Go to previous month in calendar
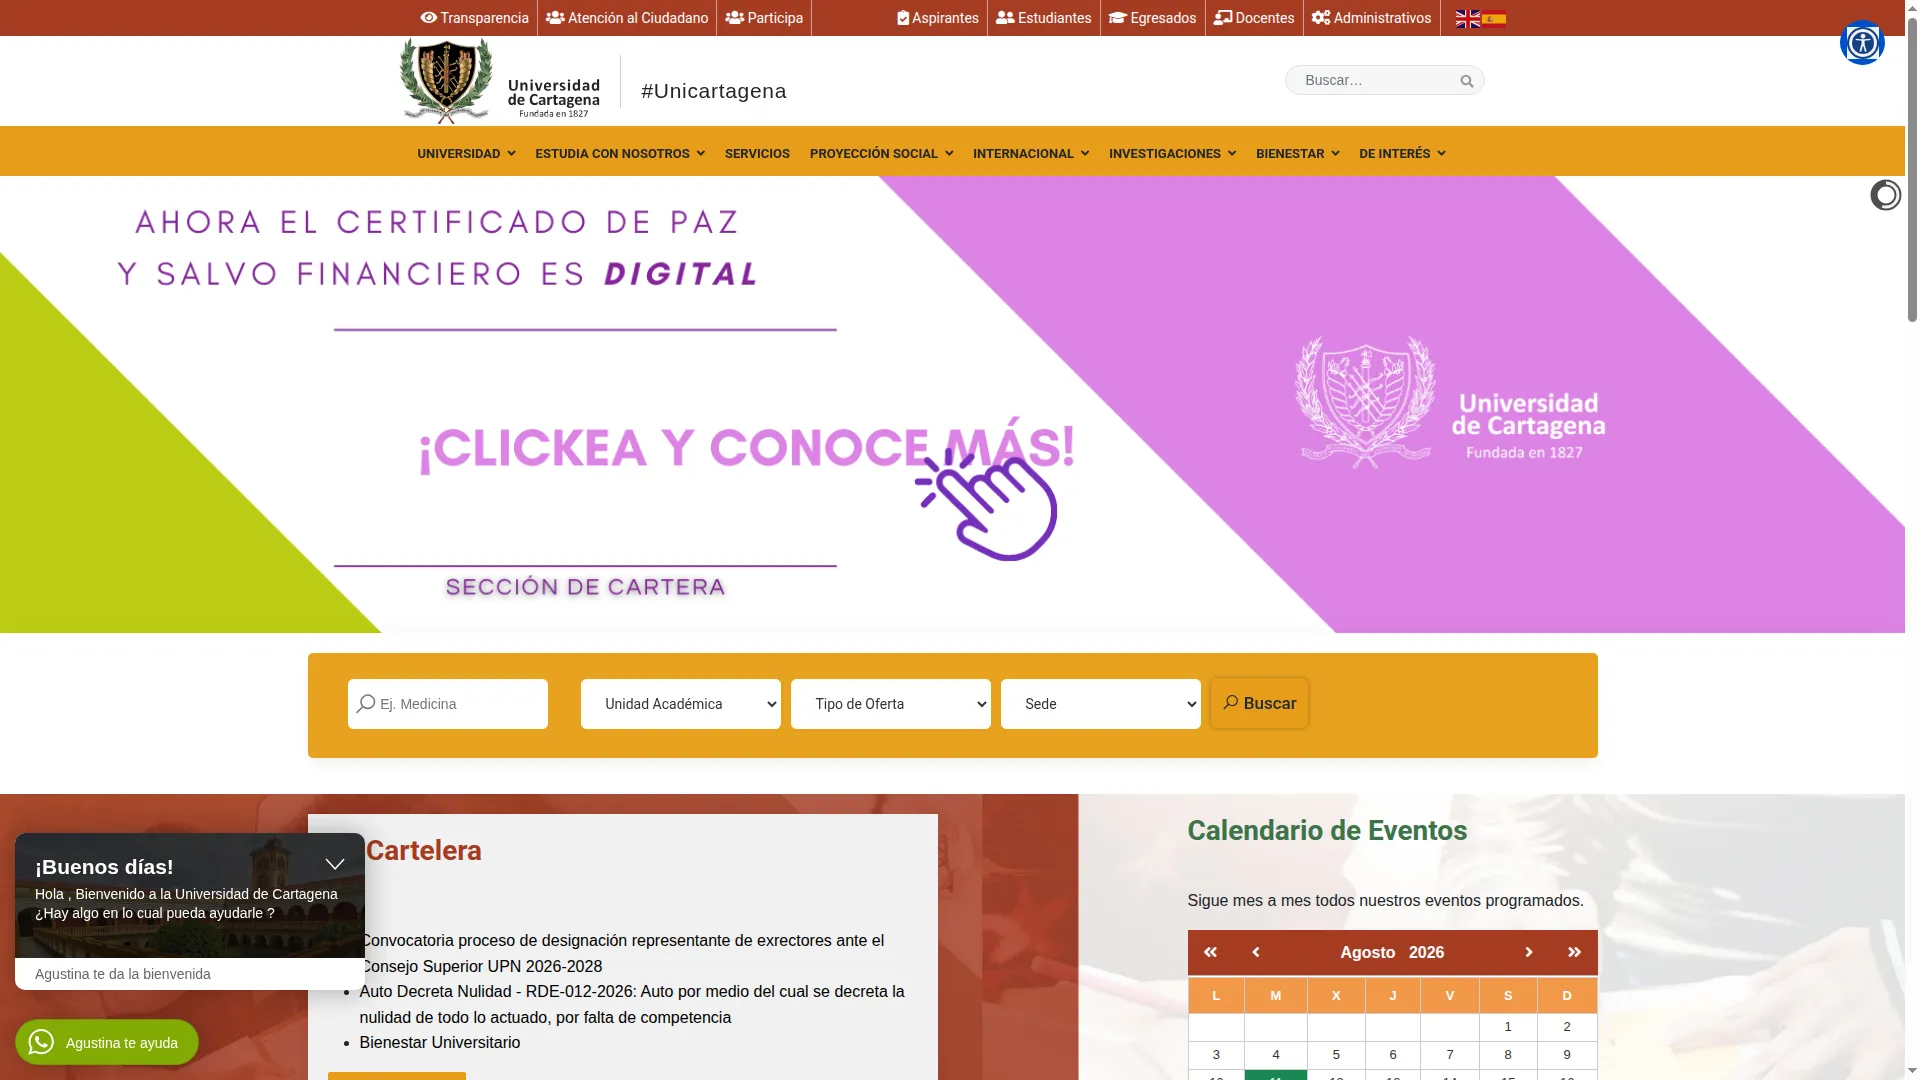 coord(1256,952)
